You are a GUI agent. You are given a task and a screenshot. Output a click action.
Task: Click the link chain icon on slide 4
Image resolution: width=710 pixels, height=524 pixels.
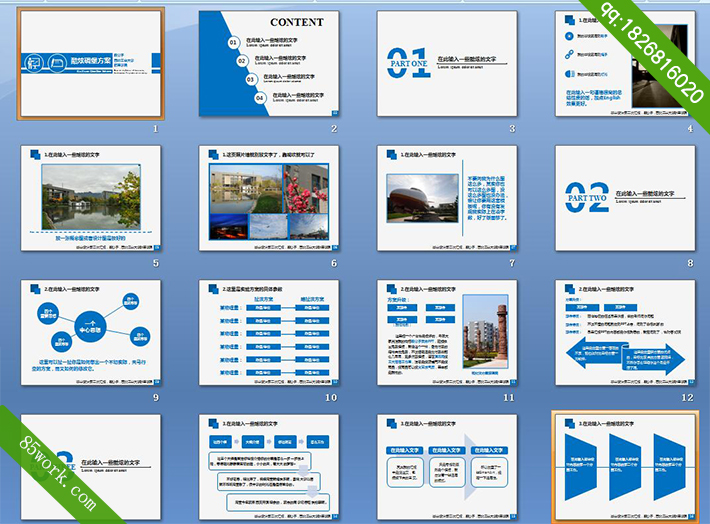click(x=569, y=54)
